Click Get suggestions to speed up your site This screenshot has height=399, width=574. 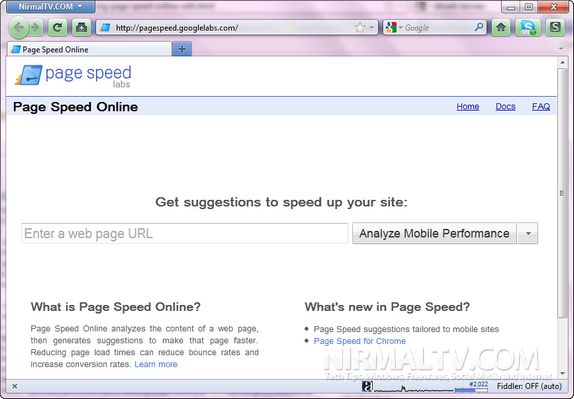(281, 202)
